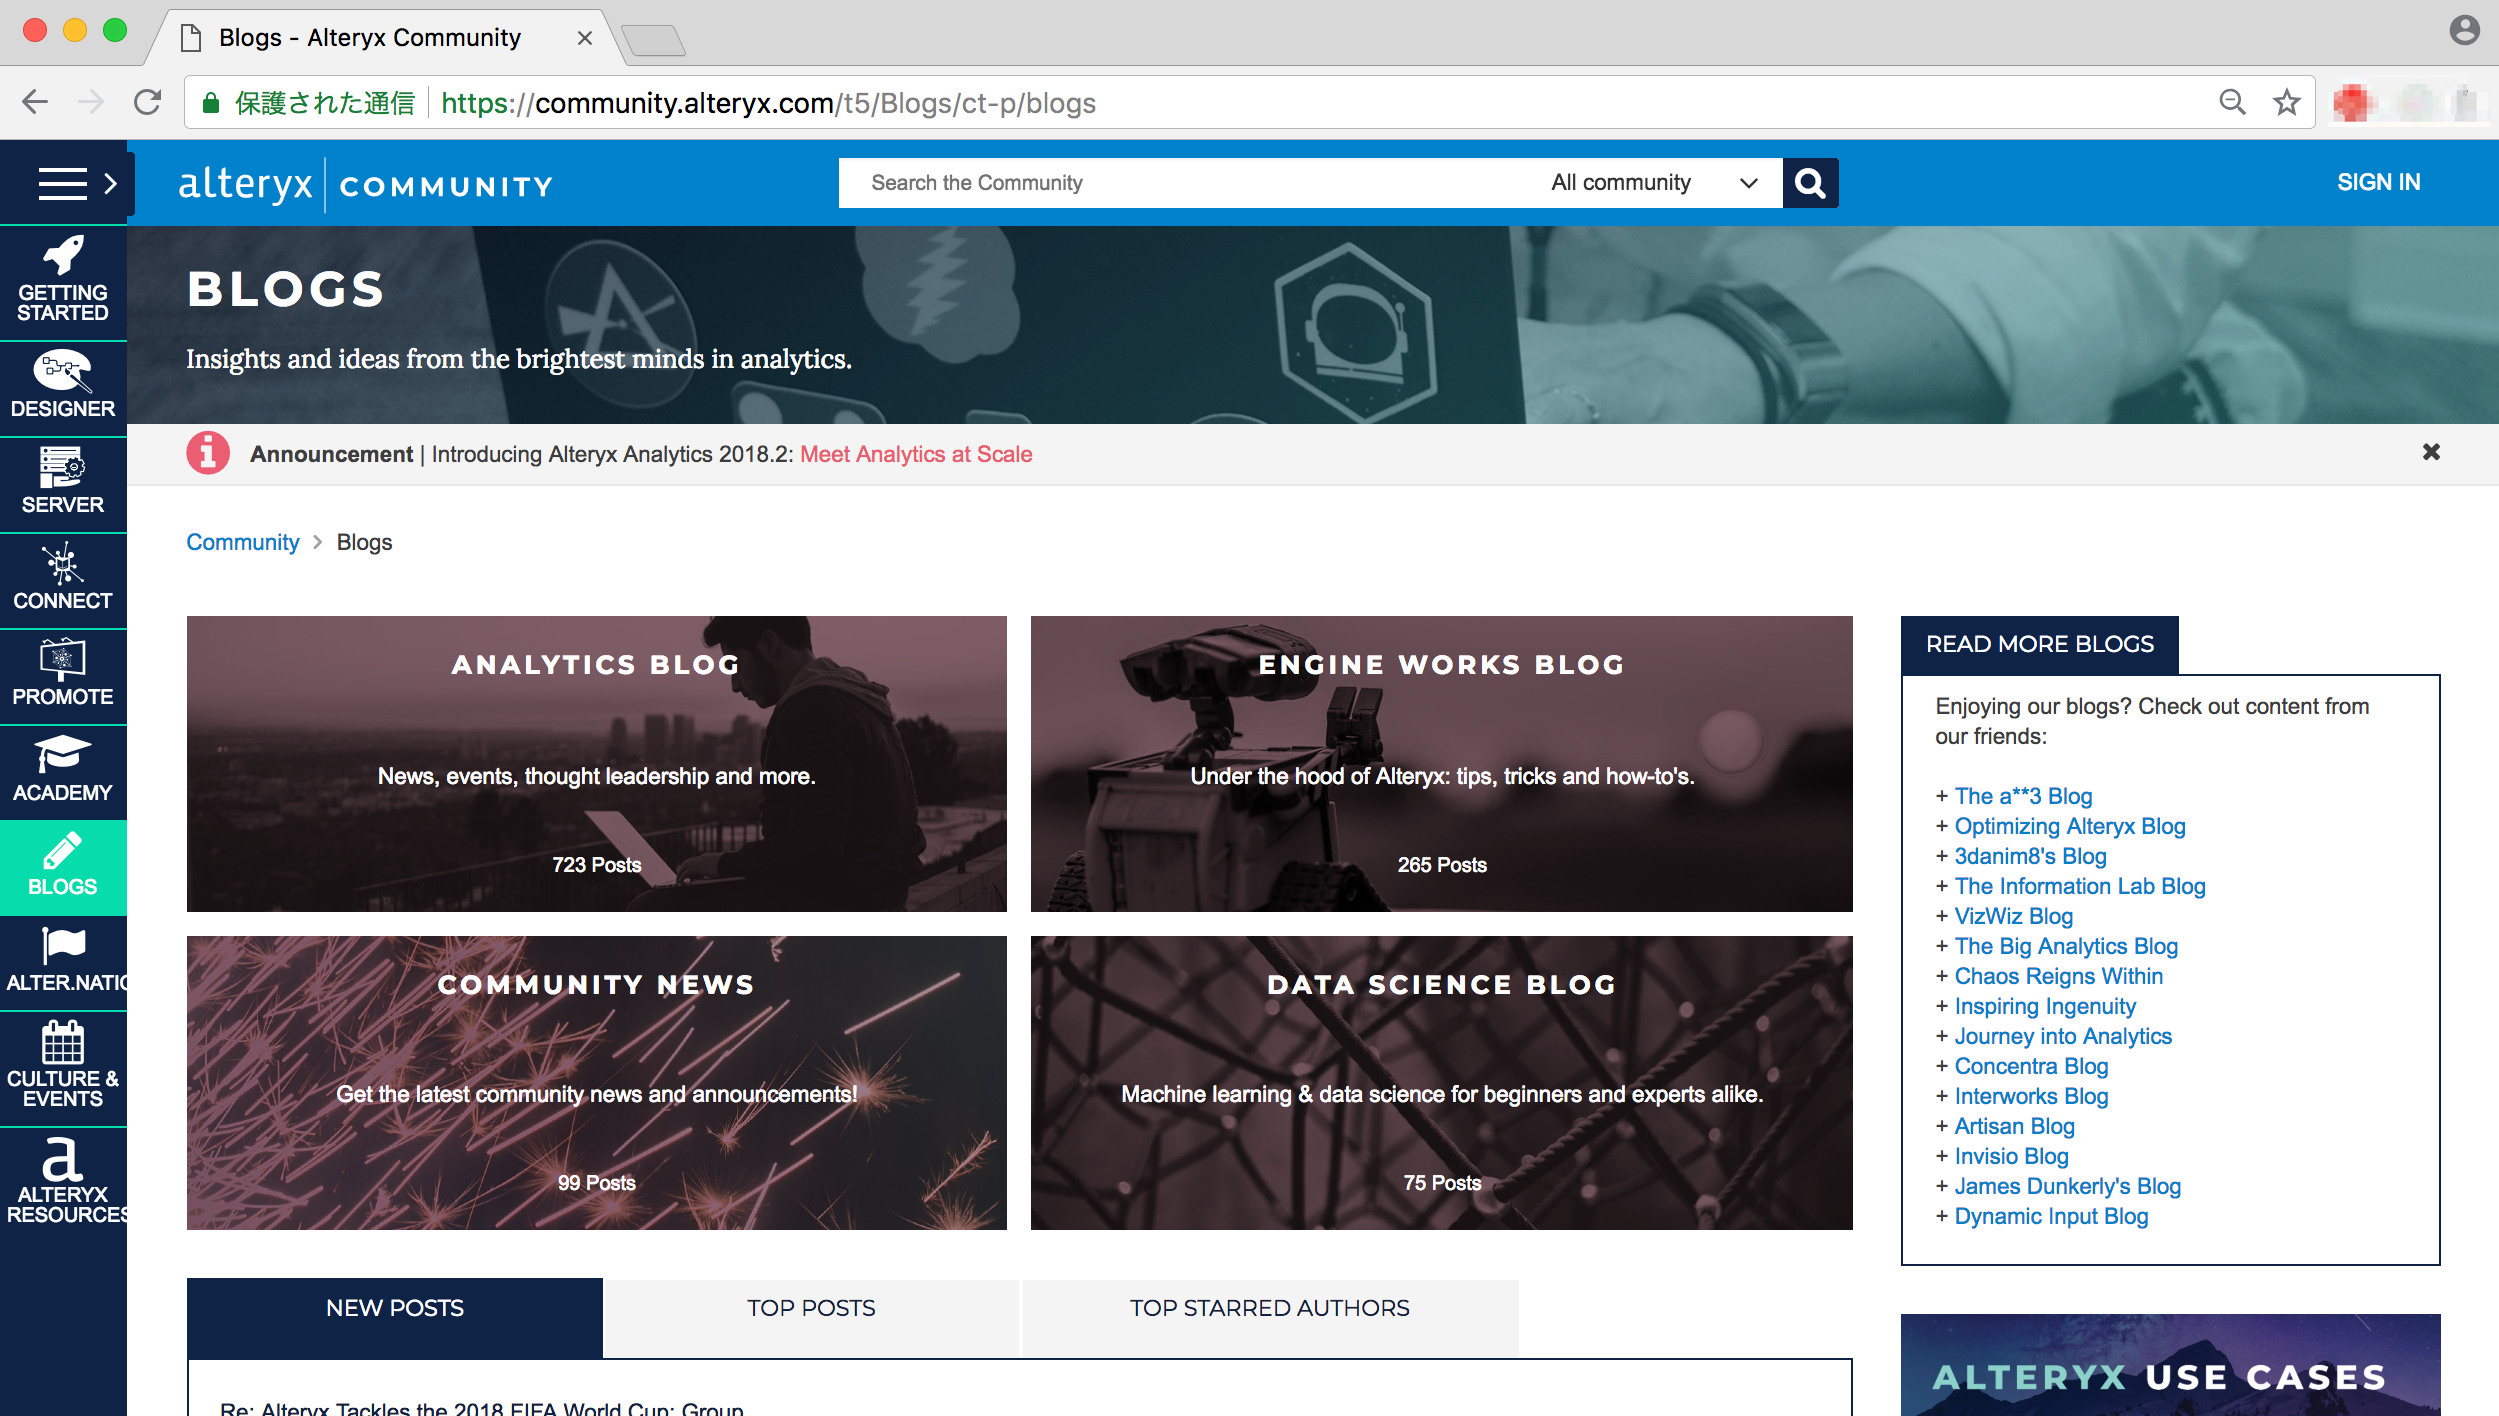Open the All community search scope dropdown
Image resolution: width=2499 pixels, height=1416 pixels.
click(x=1655, y=183)
